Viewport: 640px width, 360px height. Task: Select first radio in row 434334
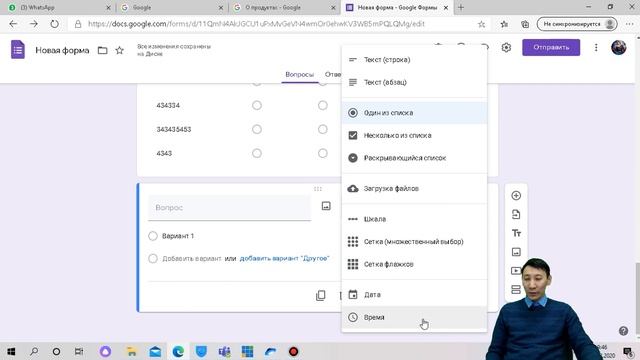coord(257,105)
